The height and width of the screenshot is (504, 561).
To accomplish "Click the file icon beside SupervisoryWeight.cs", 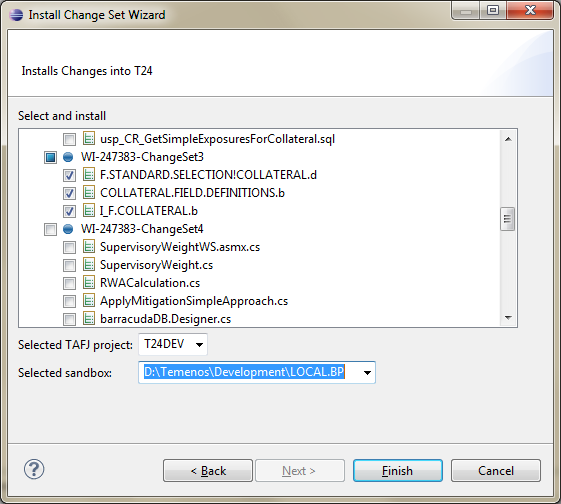I will click(x=89, y=265).
